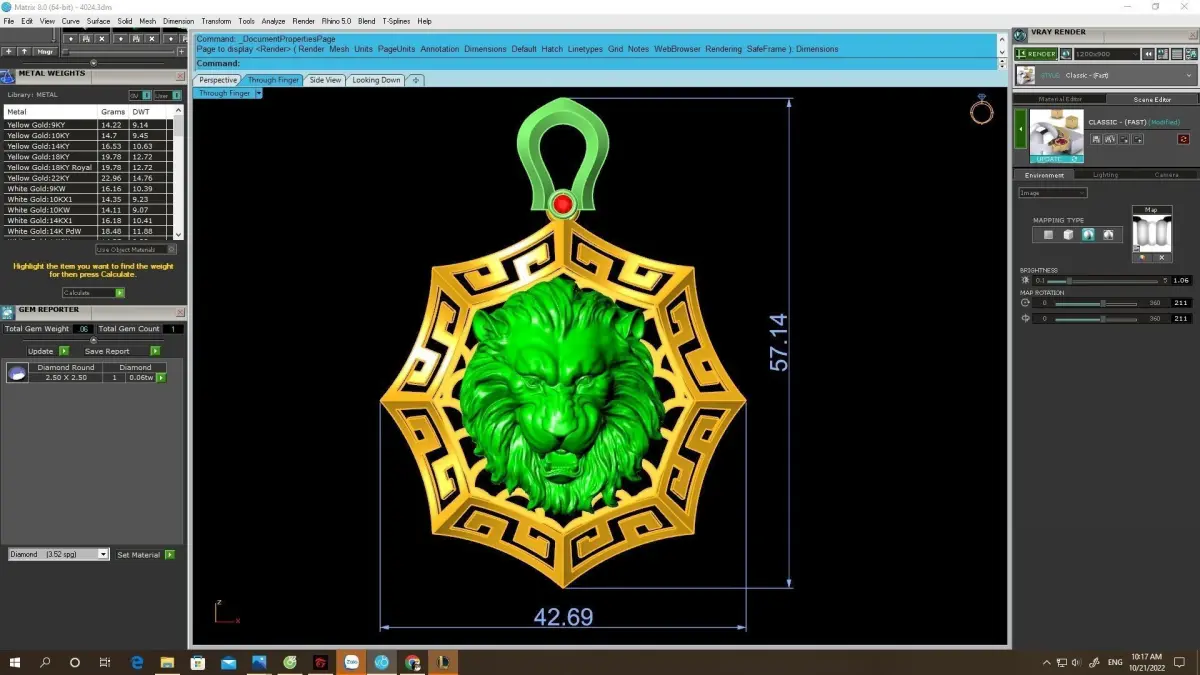Open the Image environment type dropdown
This screenshot has height=675, width=1200.
[1052, 193]
